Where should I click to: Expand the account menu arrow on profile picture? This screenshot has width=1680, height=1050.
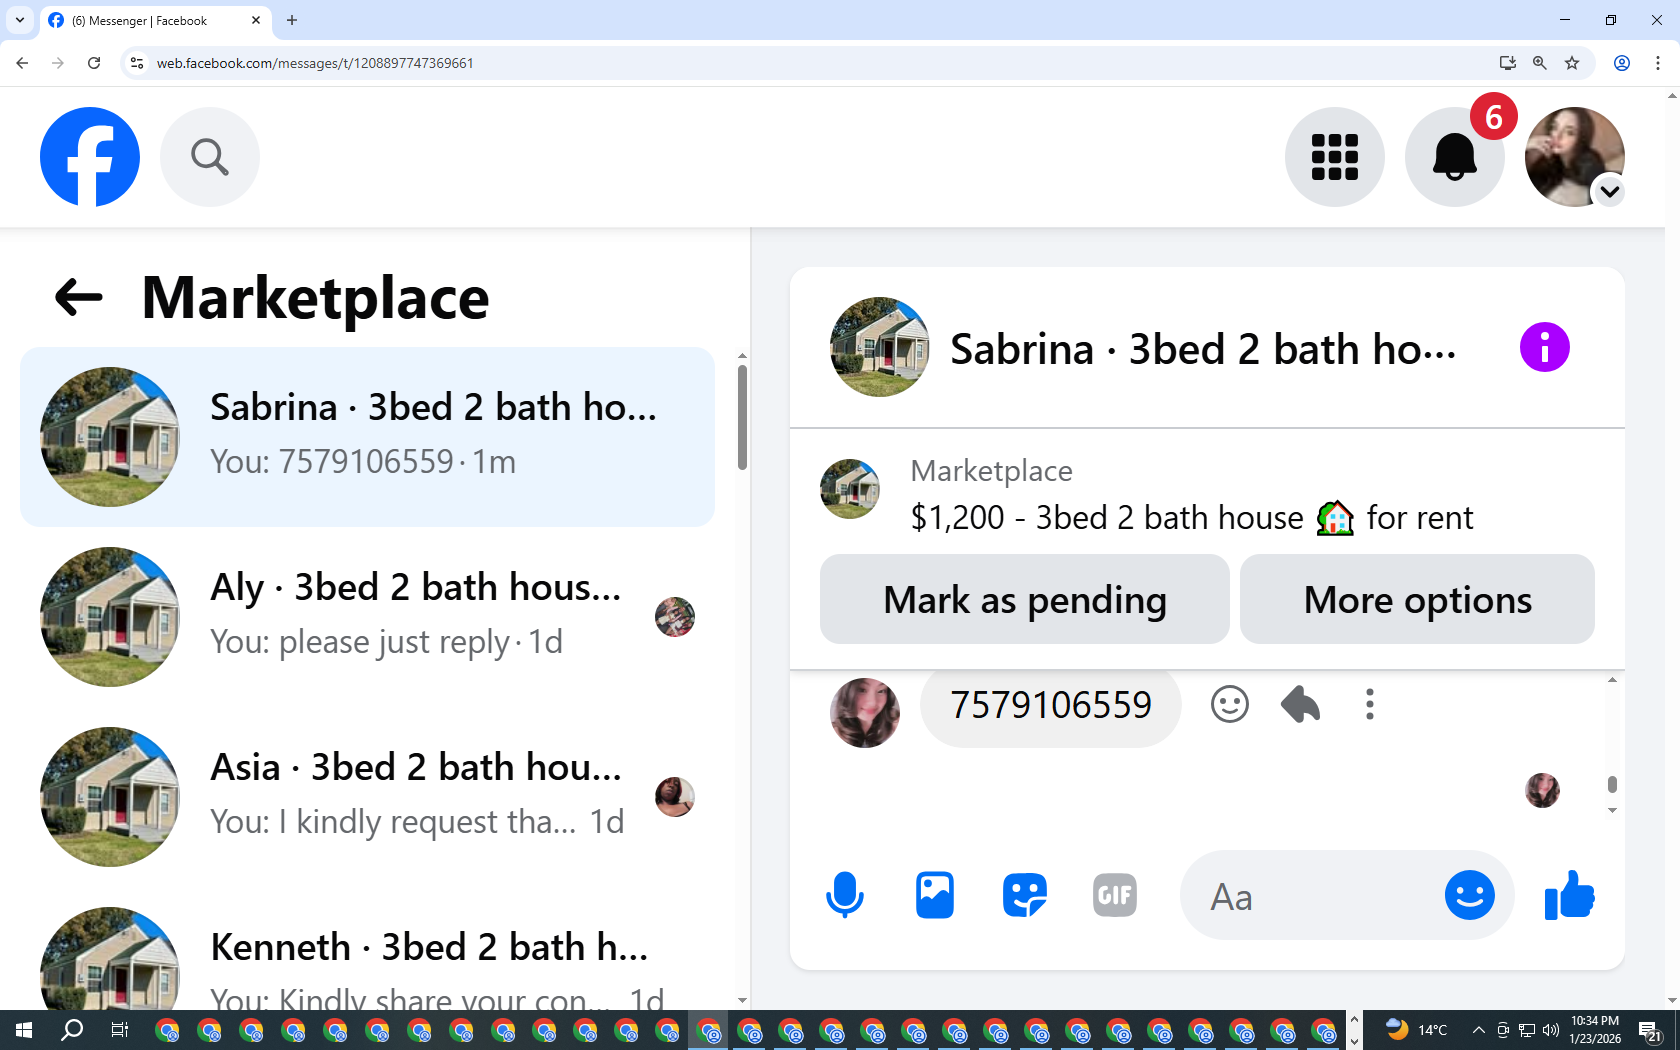1610,191
